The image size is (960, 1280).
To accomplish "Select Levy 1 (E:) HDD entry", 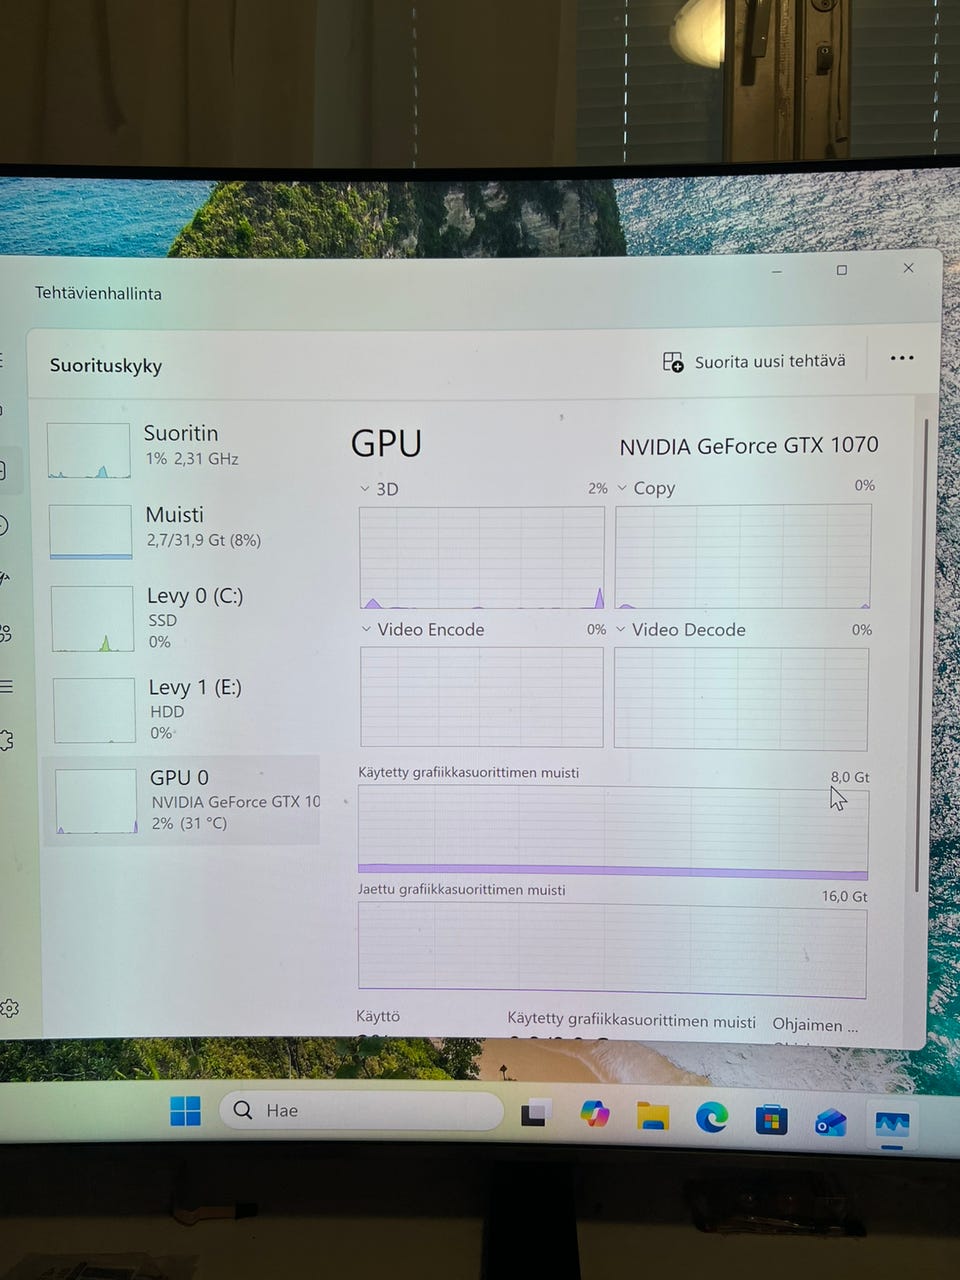I will click(x=182, y=710).
